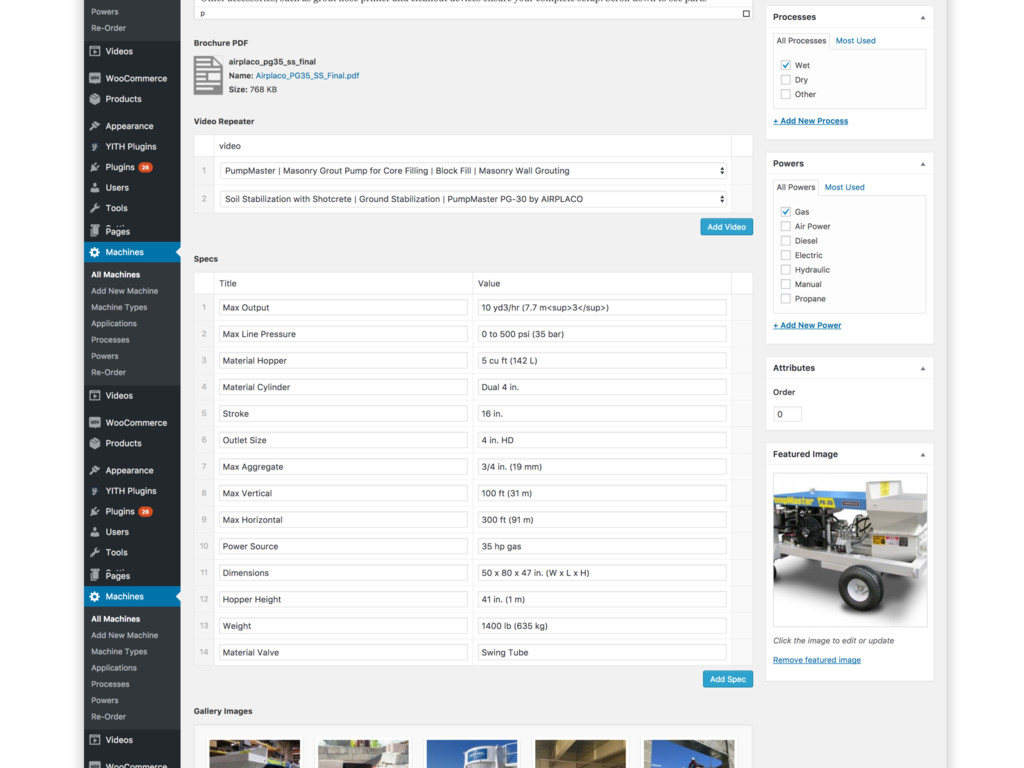This screenshot has height=768, width=1024.
Task: Click the Users person icon in the upper sidebar menu
Action: (95, 187)
